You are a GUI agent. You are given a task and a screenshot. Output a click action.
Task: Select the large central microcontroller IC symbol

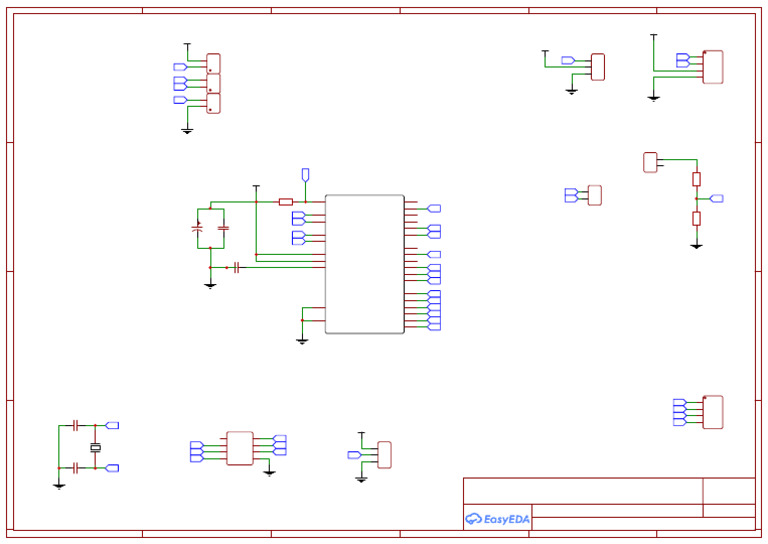coord(364,264)
